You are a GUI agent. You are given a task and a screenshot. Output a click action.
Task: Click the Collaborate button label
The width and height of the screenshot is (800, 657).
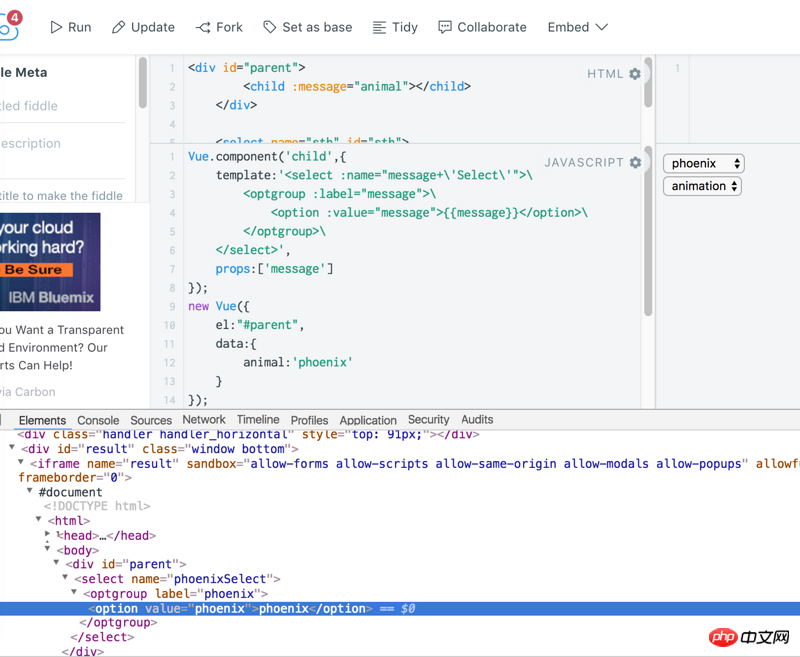[x=492, y=27]
